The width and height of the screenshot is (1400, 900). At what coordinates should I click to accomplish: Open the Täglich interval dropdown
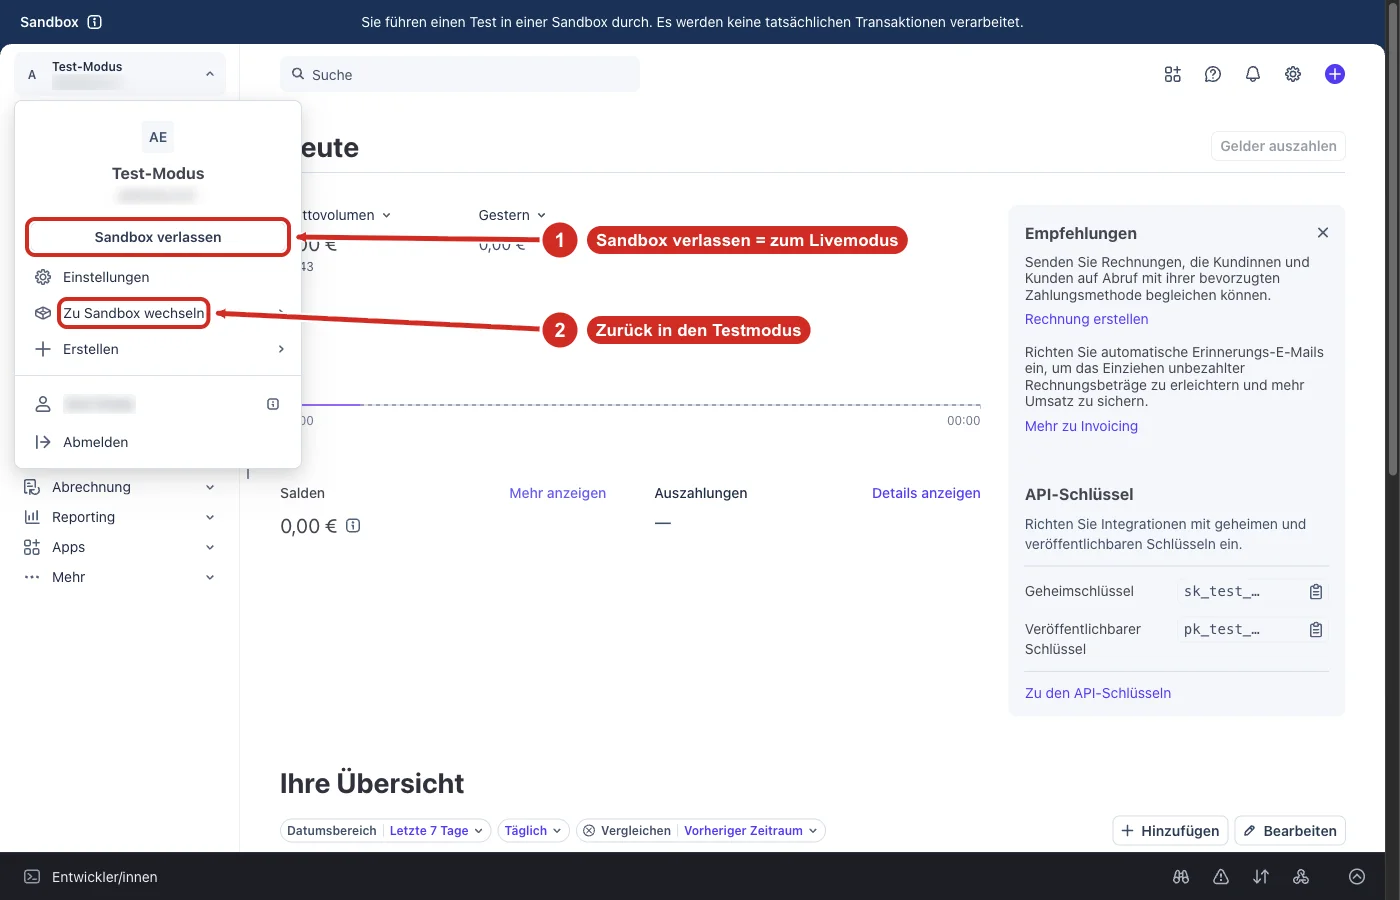(533, 831)
